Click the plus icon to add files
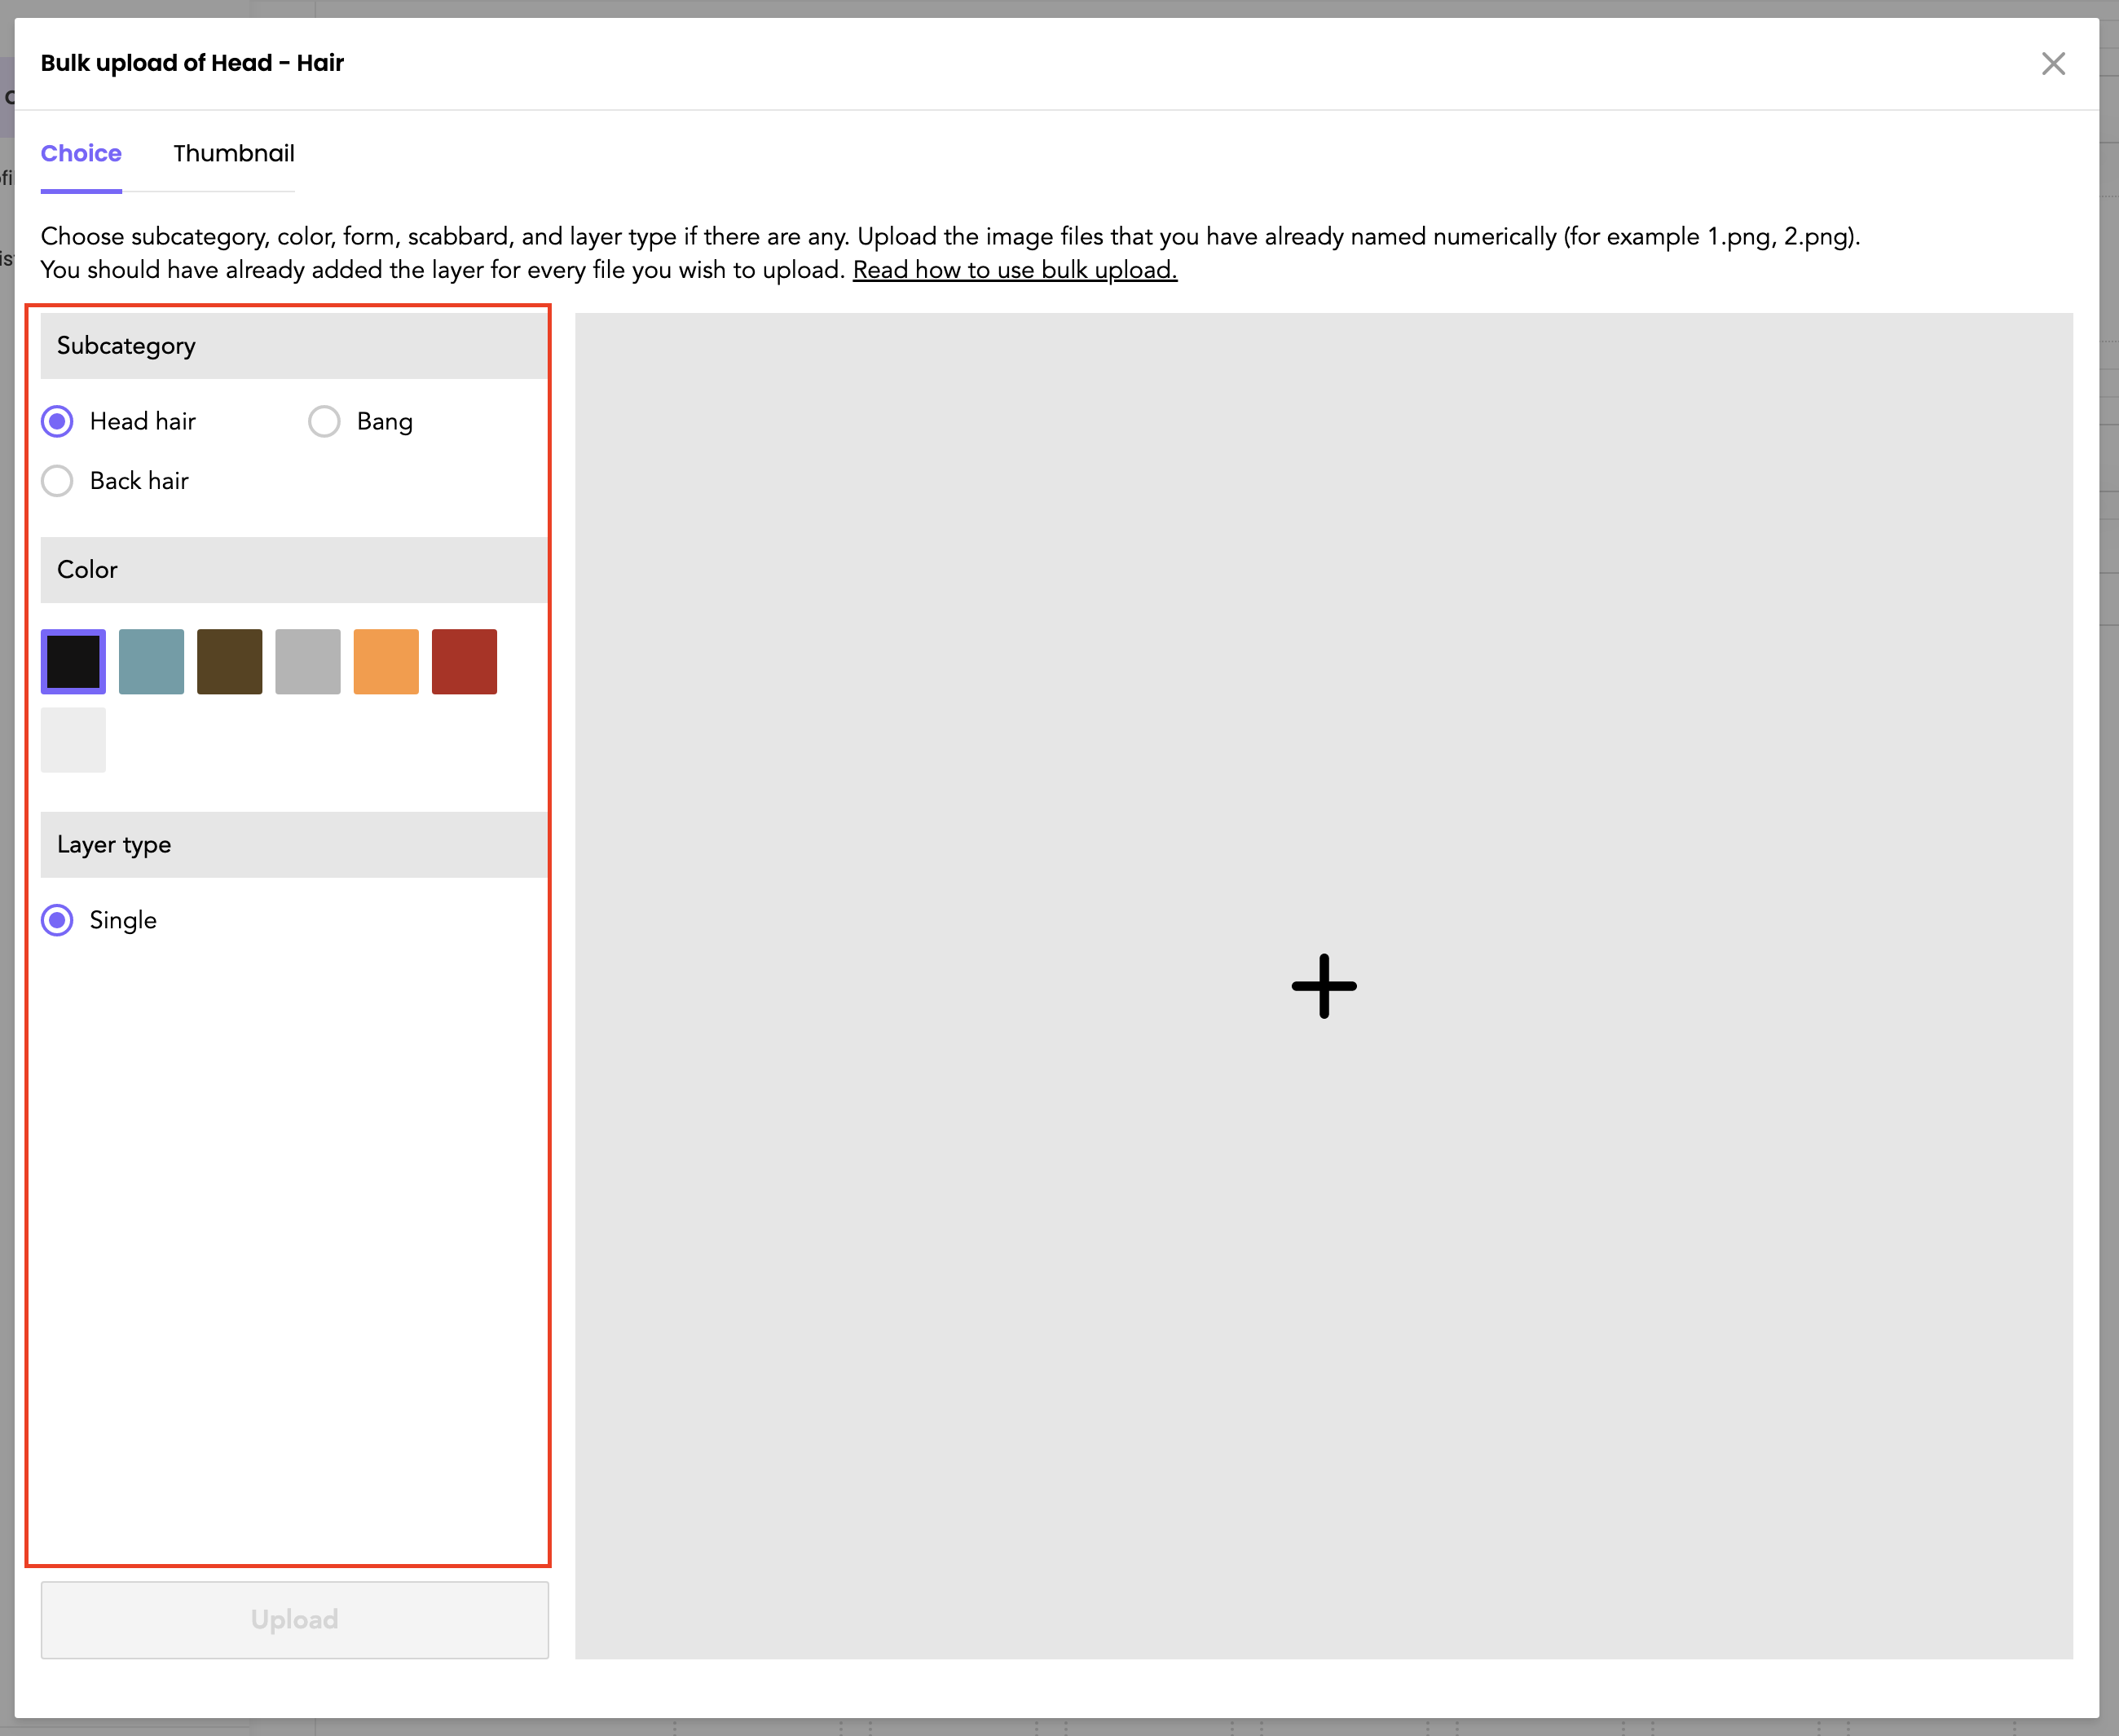 1323,986
